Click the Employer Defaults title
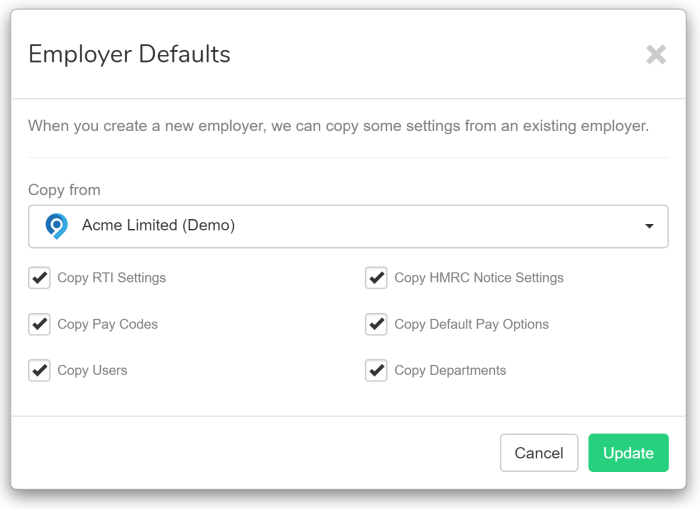The height and width of the screenshot is (509, 700). click(x=129, y=54)
